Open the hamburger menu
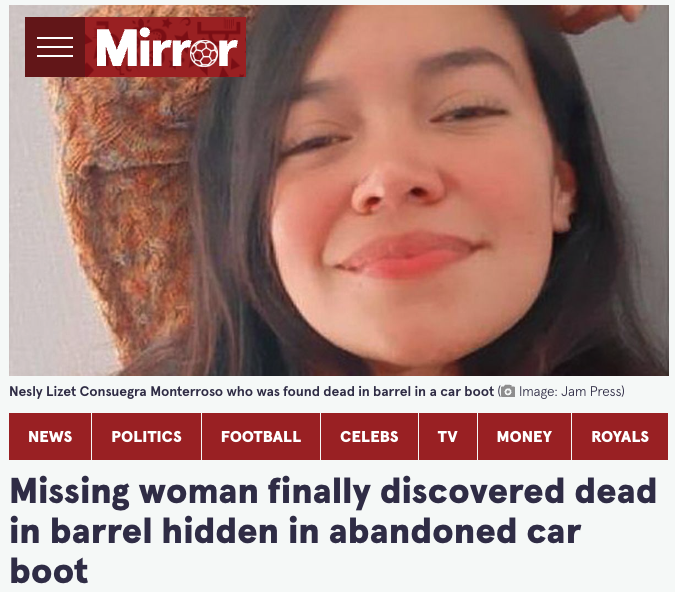The height and width of the screenshot is (592, 675). [x=55, y=47]
